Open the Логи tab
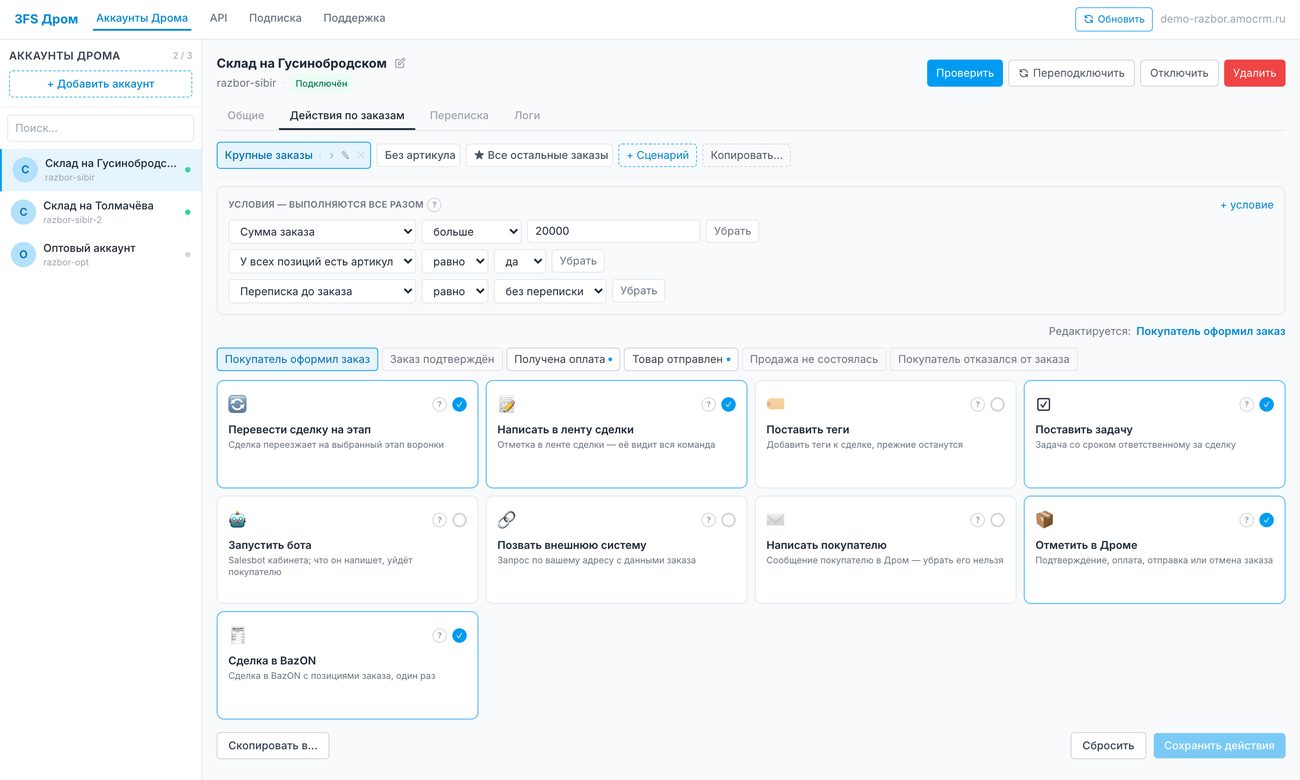The width and height of the screenshot is (1300, 780). click(x=527, y=116)
